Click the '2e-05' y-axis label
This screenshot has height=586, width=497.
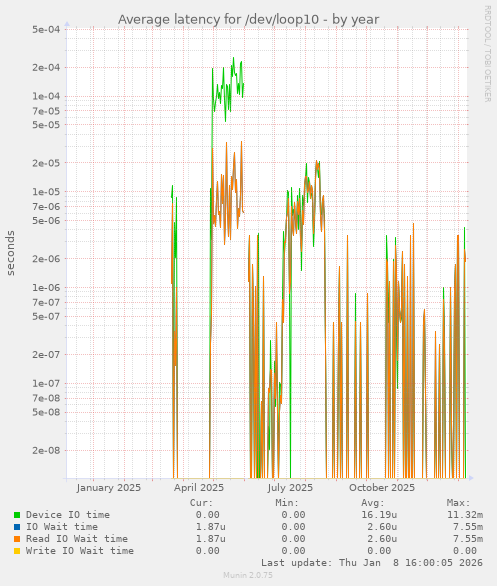46,163
